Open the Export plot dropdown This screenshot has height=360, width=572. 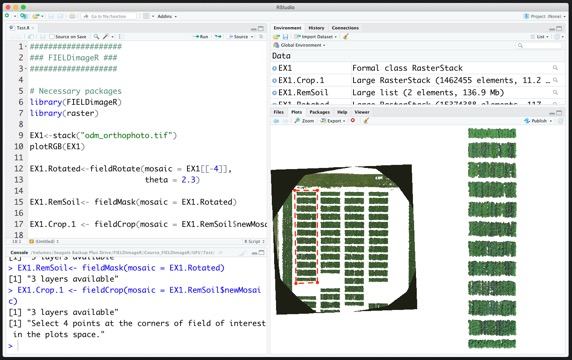[333, 121]
